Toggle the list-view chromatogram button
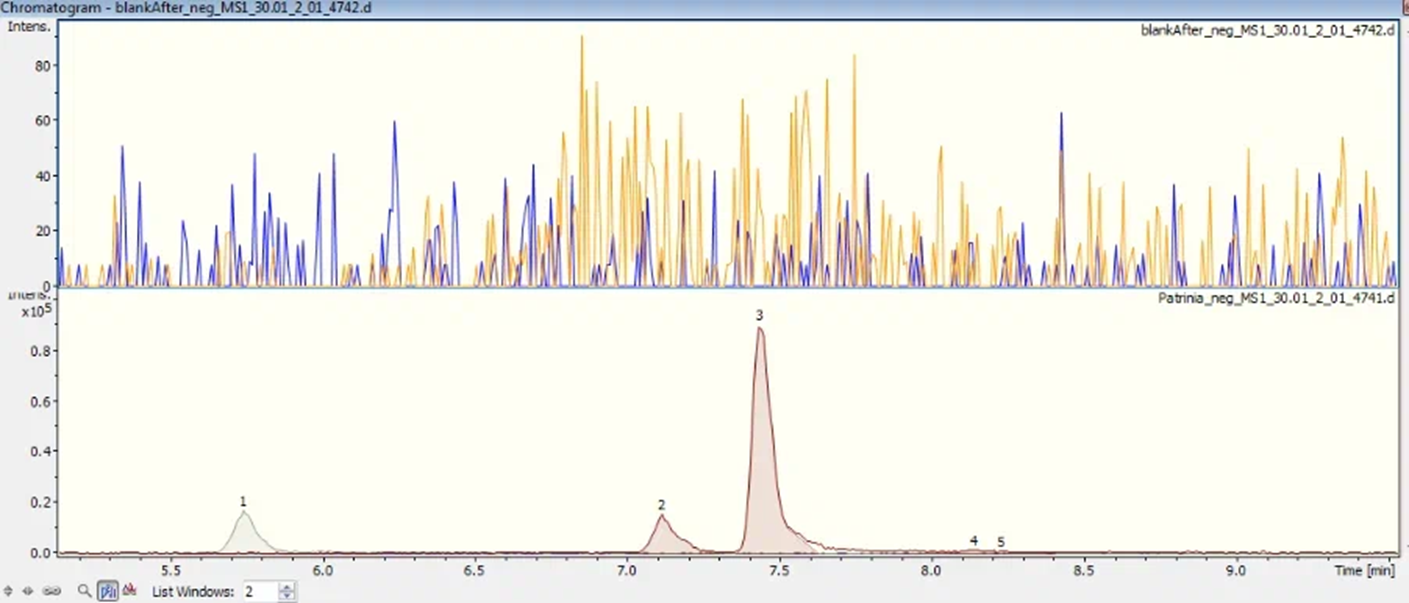This screenshot has width=1409, height=603. [x=107, y=591]
